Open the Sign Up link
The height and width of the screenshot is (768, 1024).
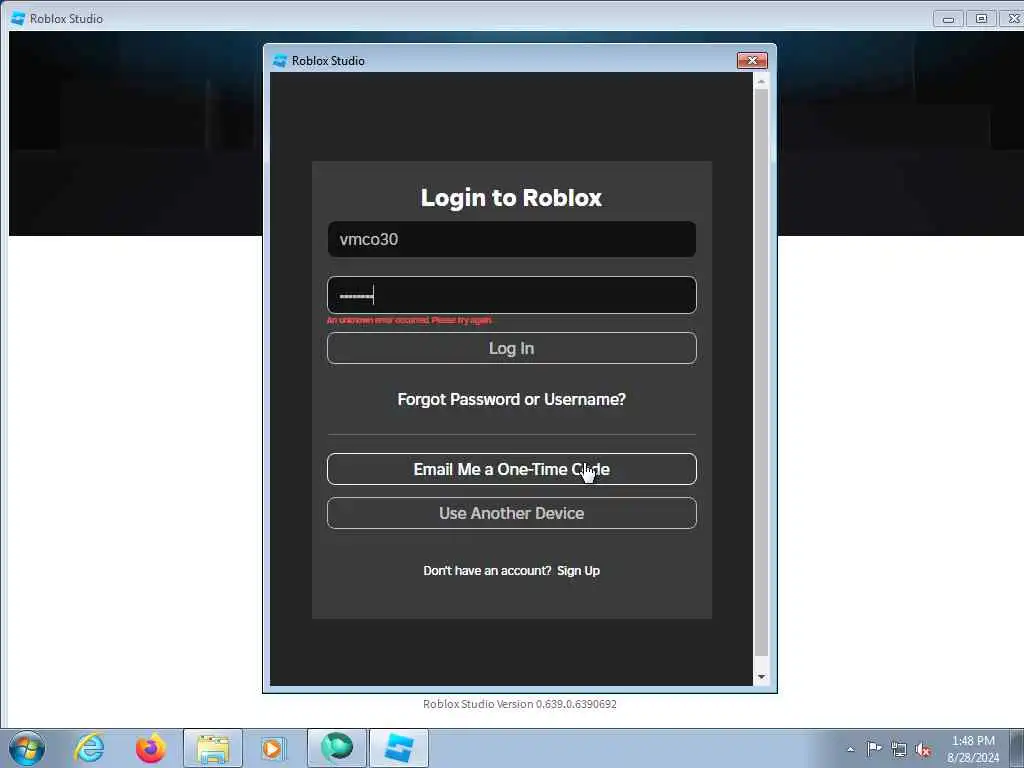coord(578,571)
